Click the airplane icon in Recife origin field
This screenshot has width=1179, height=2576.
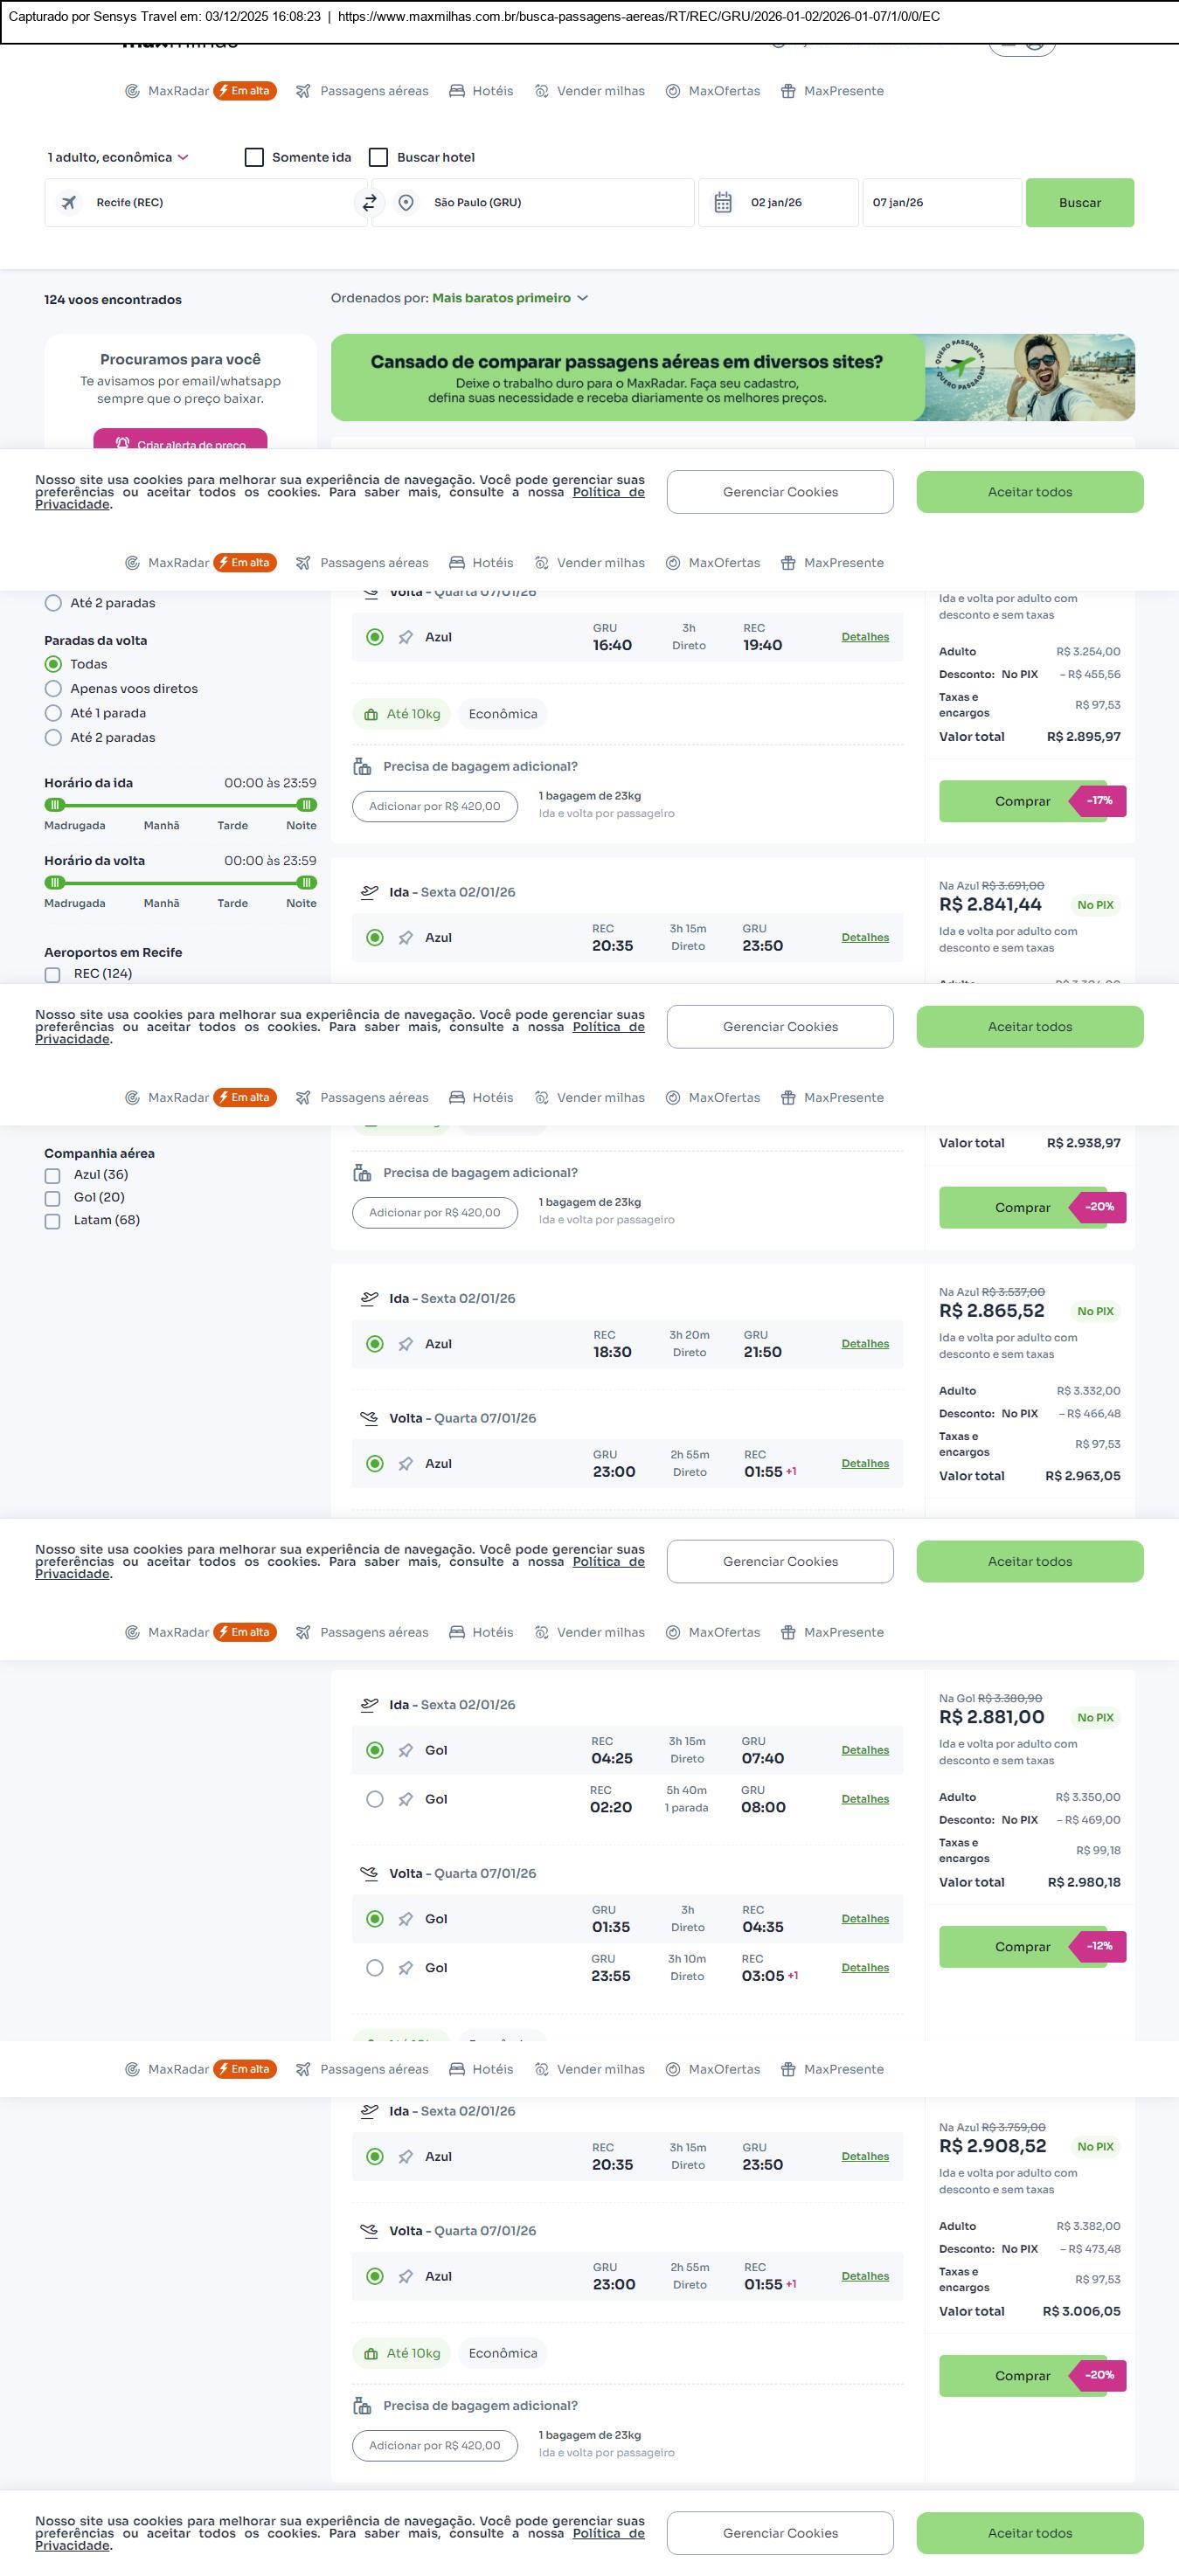coord(69,203)
